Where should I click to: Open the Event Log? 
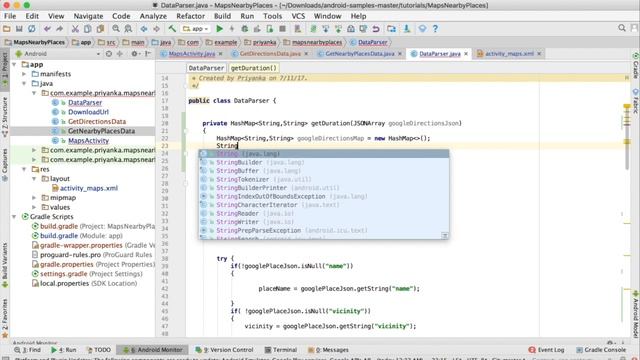tap(546, 350)
